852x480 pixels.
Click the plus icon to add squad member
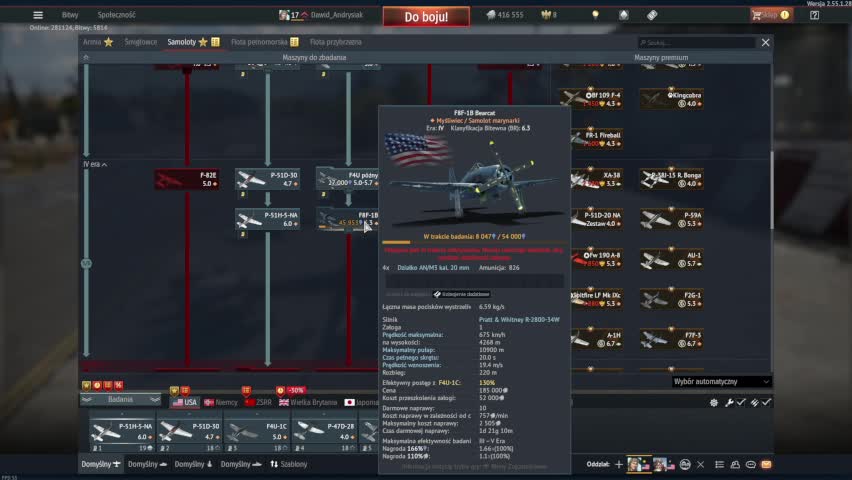[619, 465]
